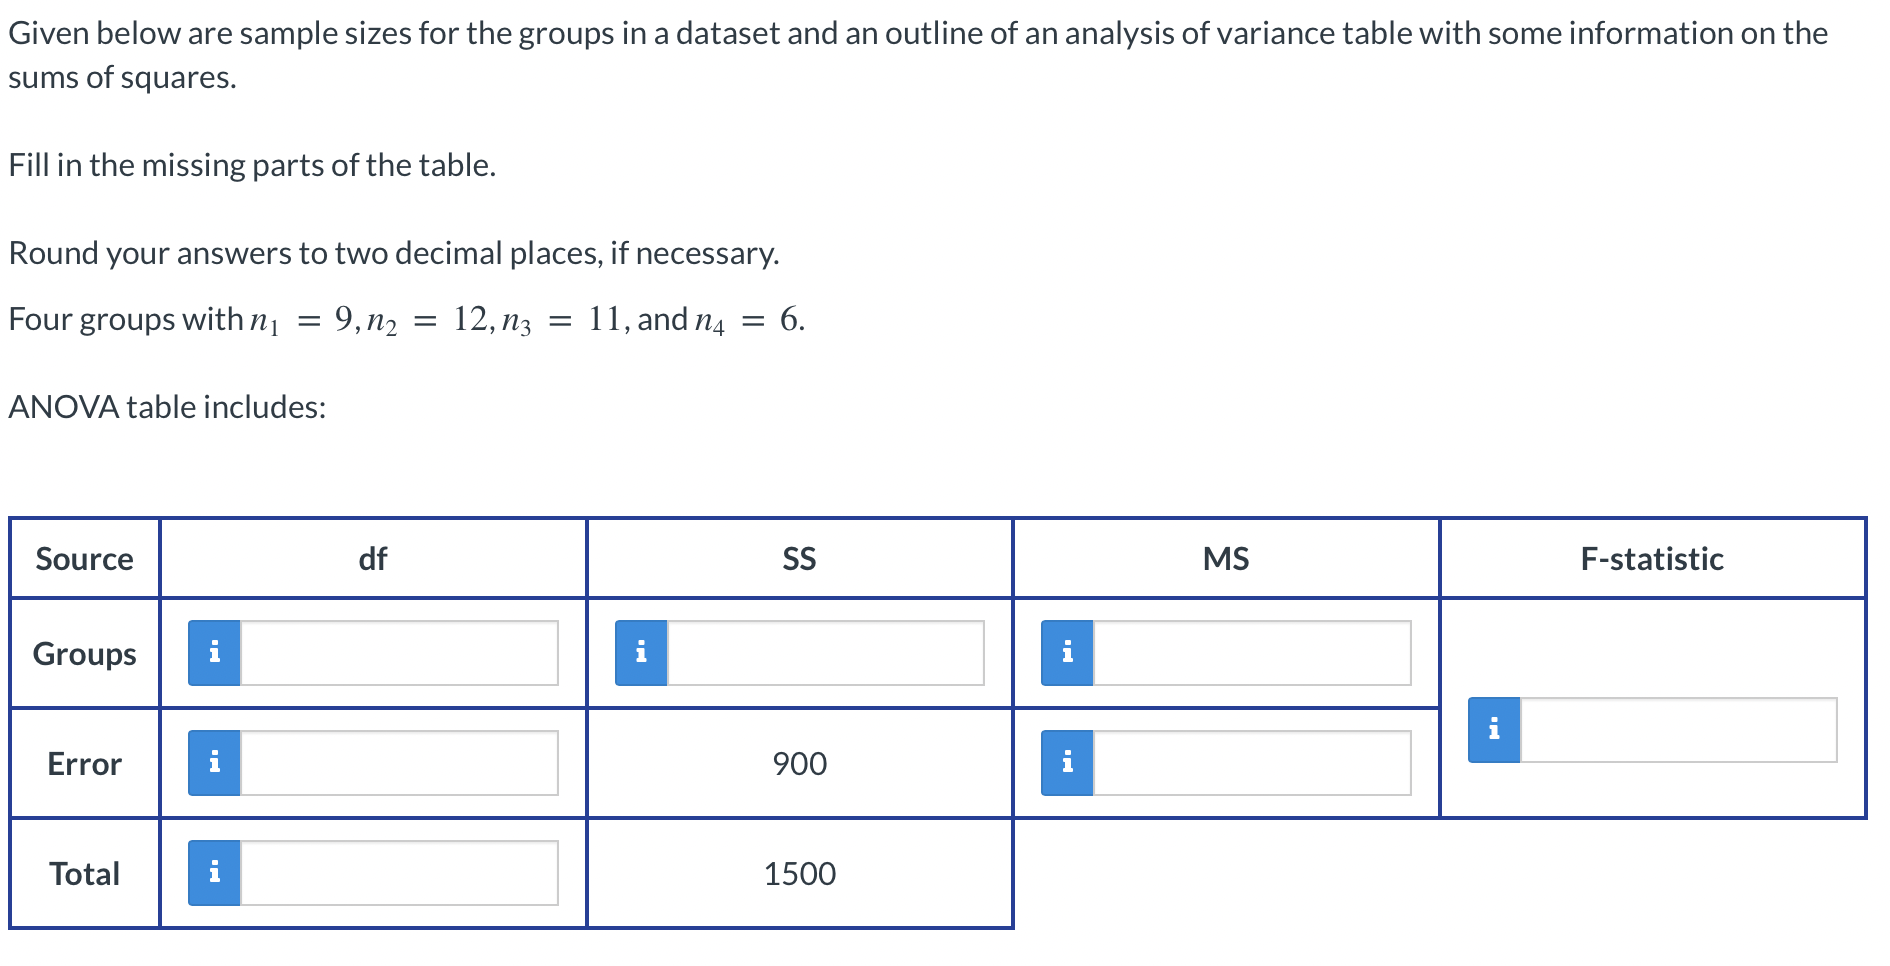Viewport: 1890px width, 966px height.
Task: Click the Source column header
Action: [84, 558]
